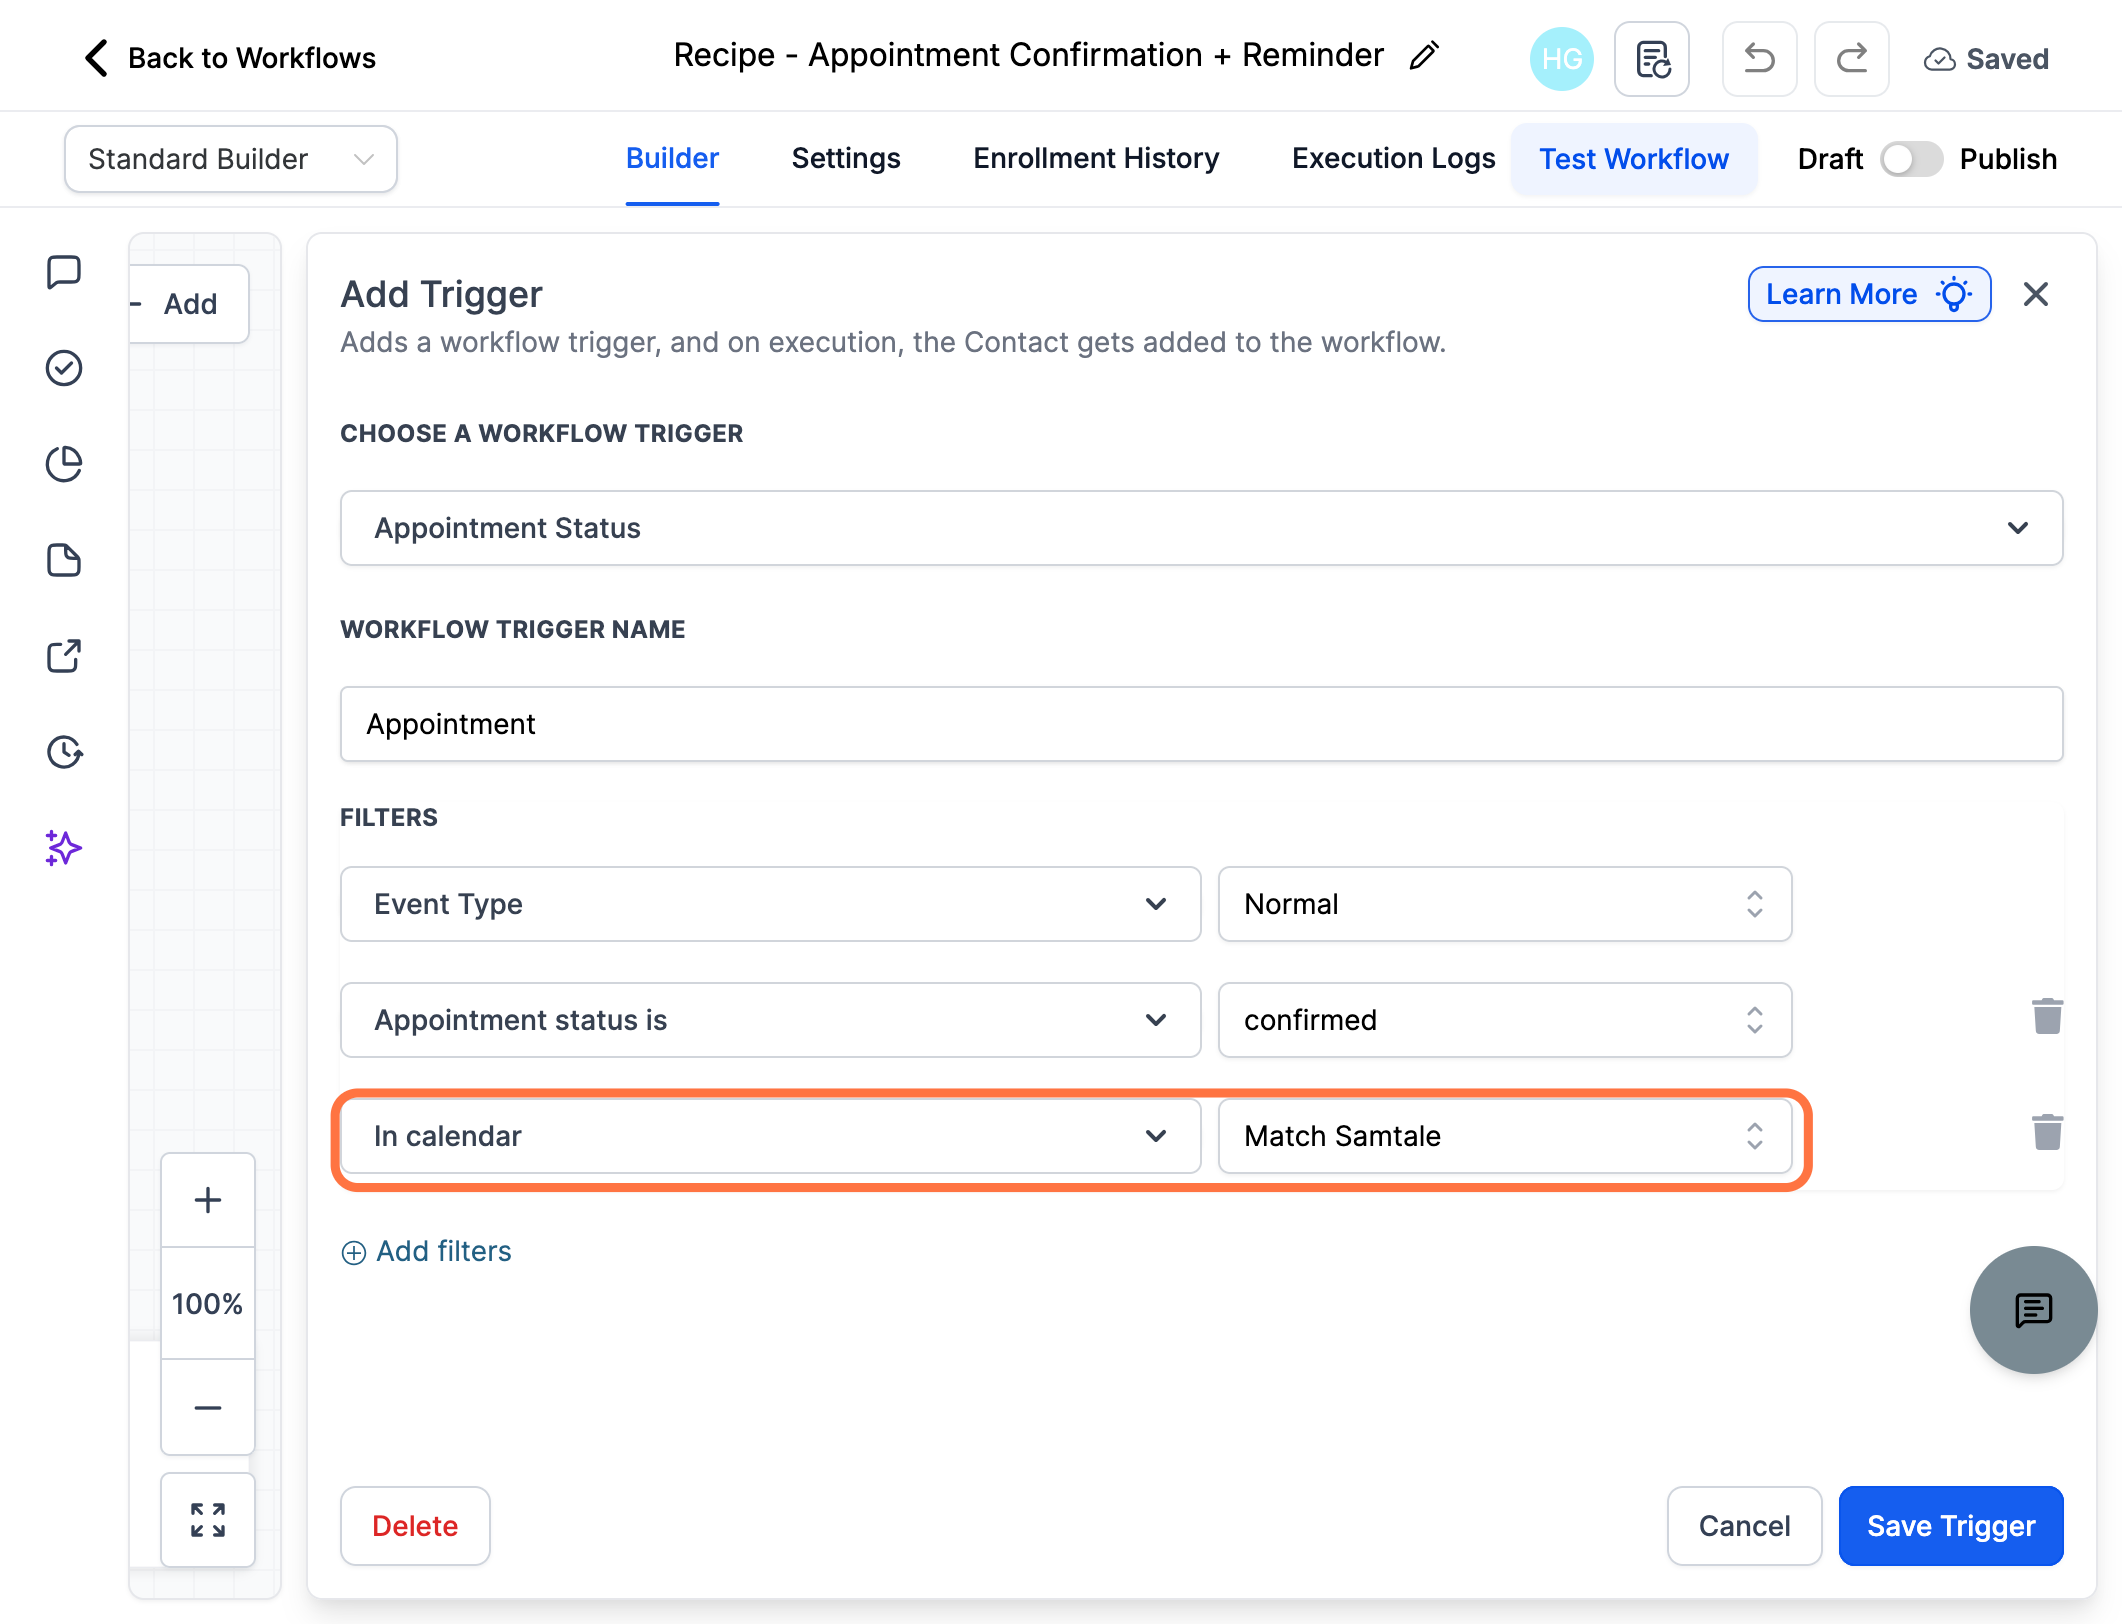Screen dimensions: 2122x1624
Task: Click the sticky note sidebar icon
Action: (64, 560)
